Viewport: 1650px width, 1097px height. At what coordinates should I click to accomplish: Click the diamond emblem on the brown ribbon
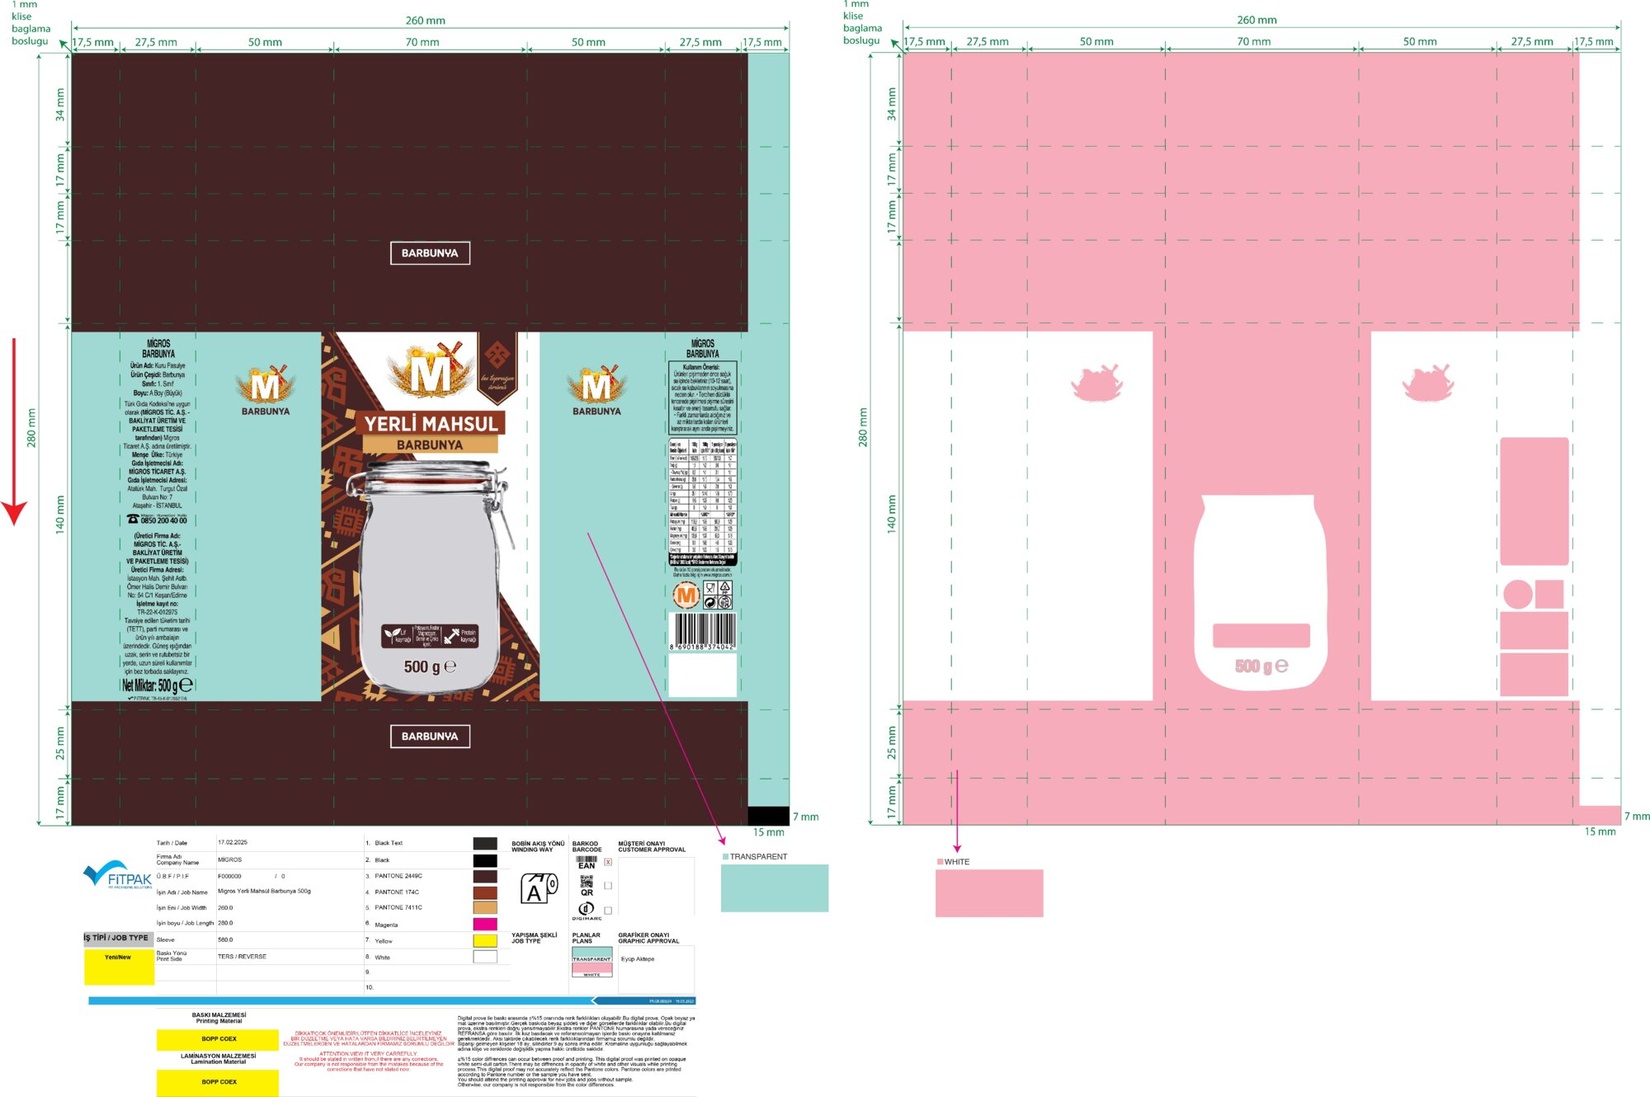pos(497,353)
